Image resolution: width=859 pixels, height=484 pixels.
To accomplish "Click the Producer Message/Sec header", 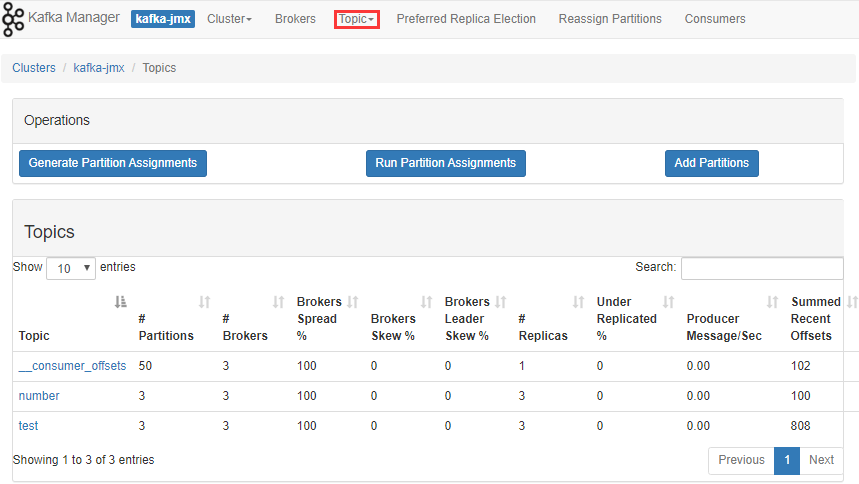I will click(x=724, y=327).
